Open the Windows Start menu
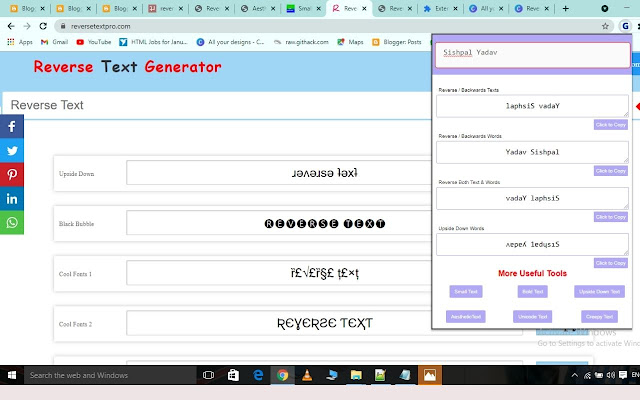640x400 pixels. point(12,375)
